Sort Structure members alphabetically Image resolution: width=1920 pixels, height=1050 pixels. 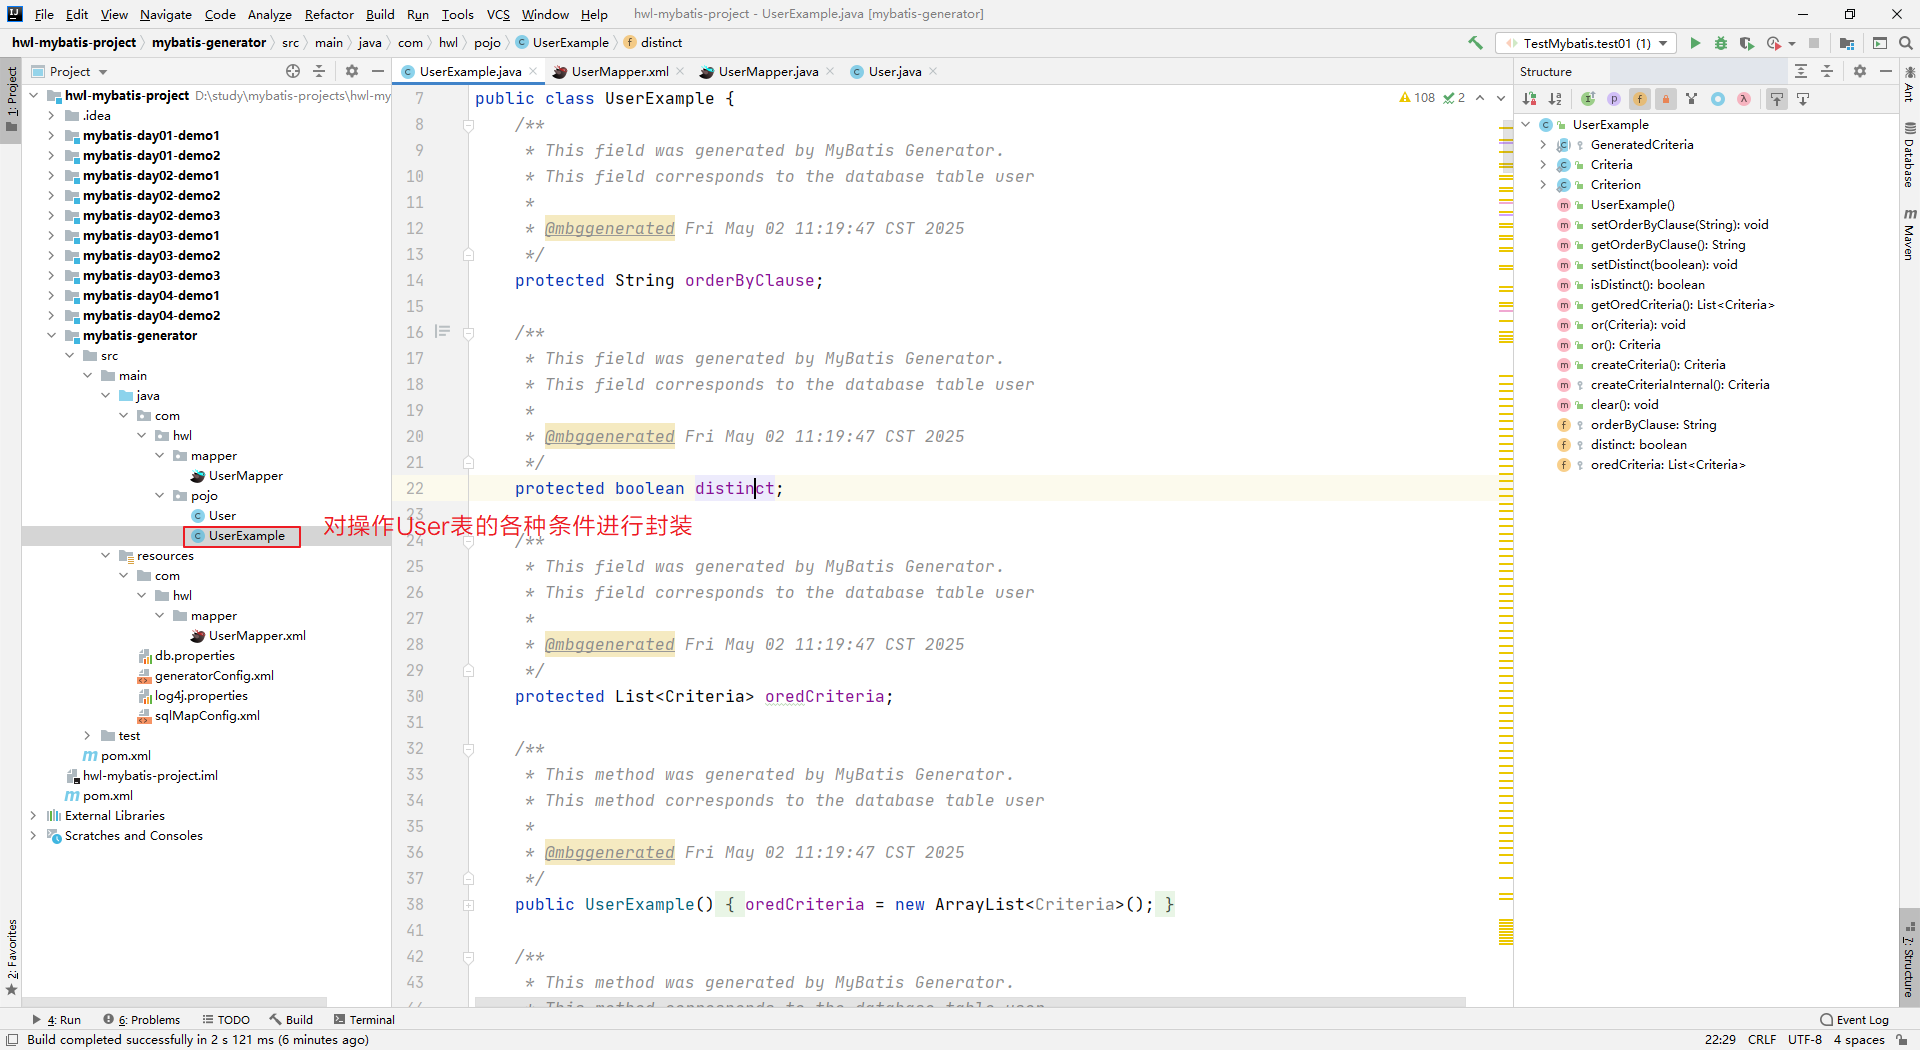(1555, 99)
